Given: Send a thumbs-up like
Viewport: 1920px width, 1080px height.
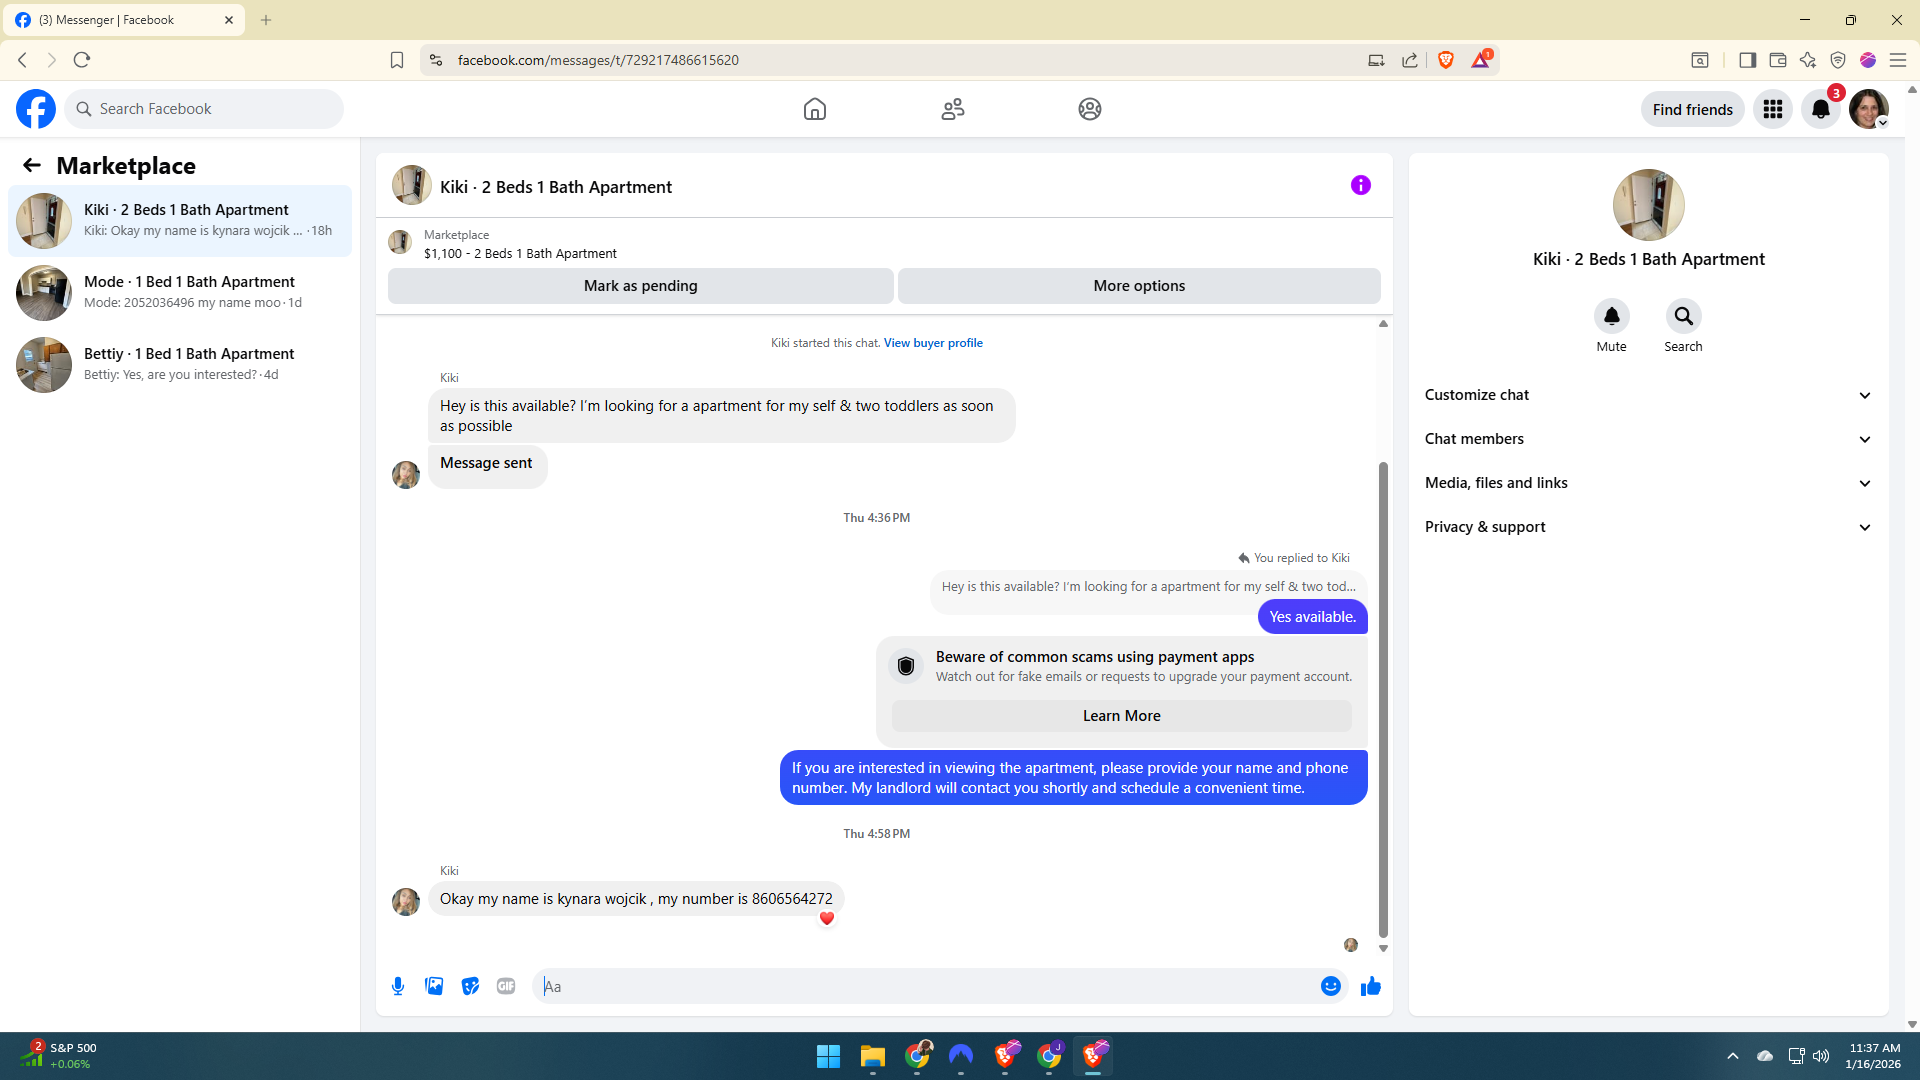Looking at the screenshot, I should click(1370, 986).
